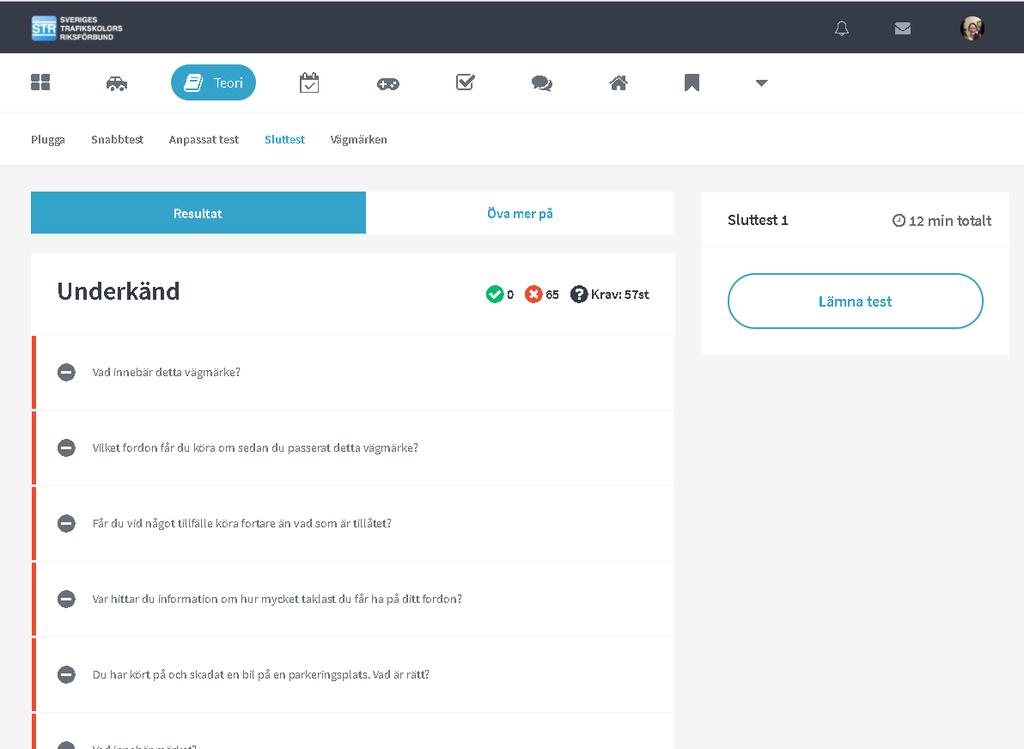
Task: Open the game controller icon
Action: (x=388, y=84)
